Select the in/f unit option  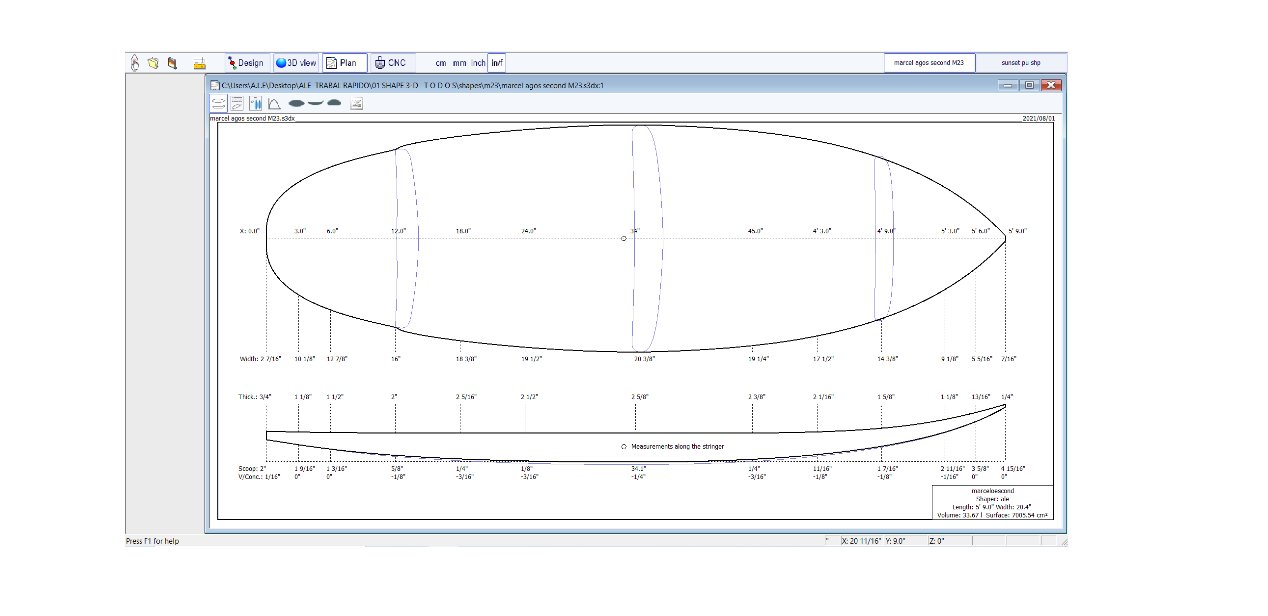tap(497, 63)
